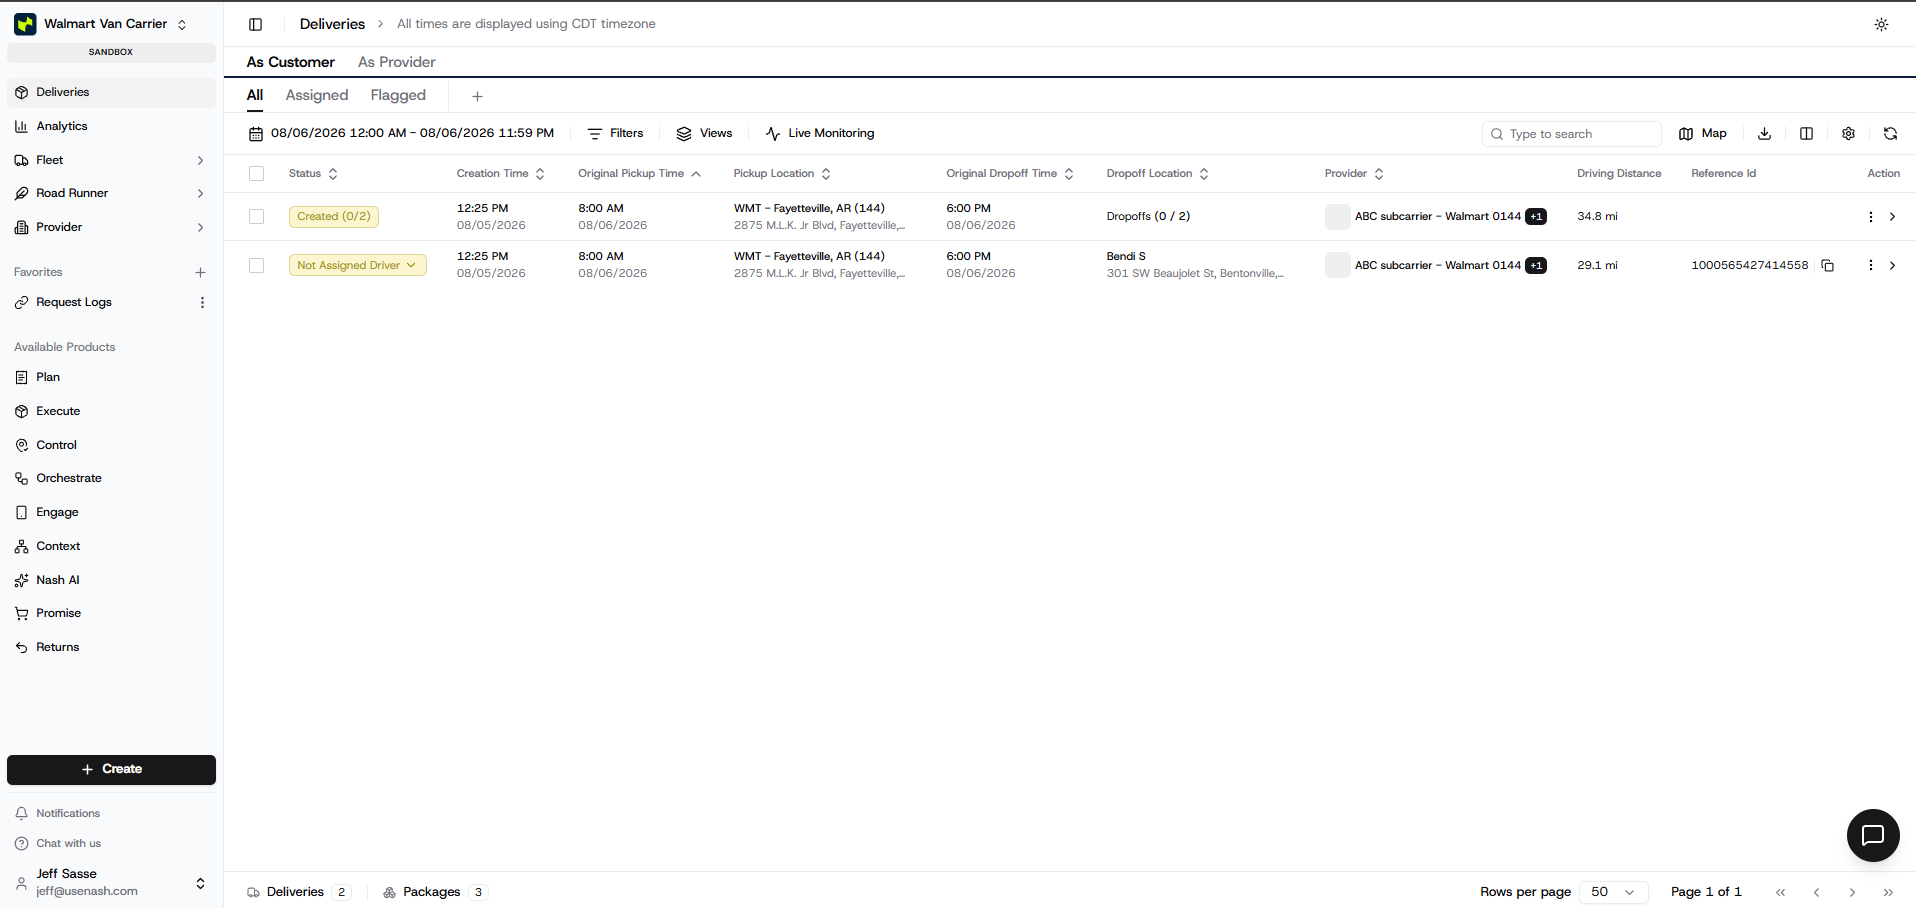The height and width of the screenshot is (908, 1916).
Task: Open details arrow for Bendi S row
Action: 1892,266
